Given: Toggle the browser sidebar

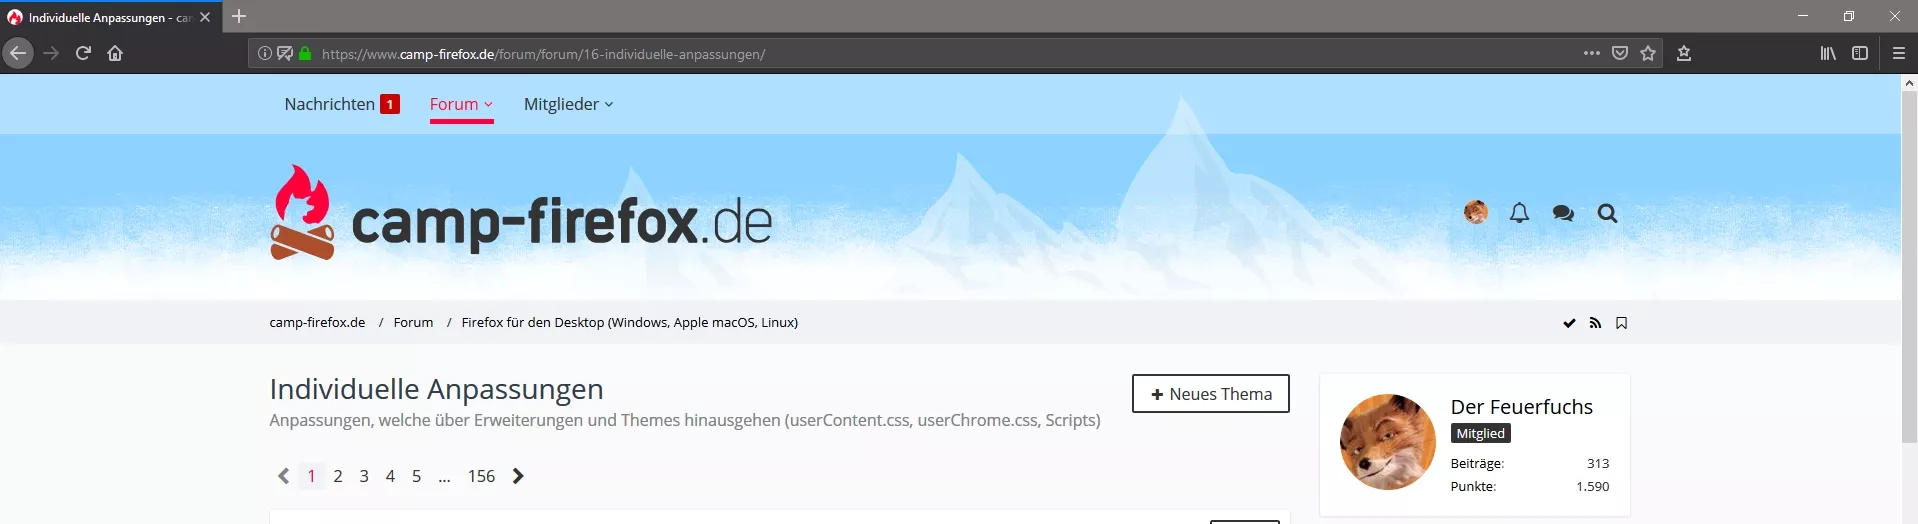Looking at the screenshot, I should pyautogui.click(x=1860, y=53).
